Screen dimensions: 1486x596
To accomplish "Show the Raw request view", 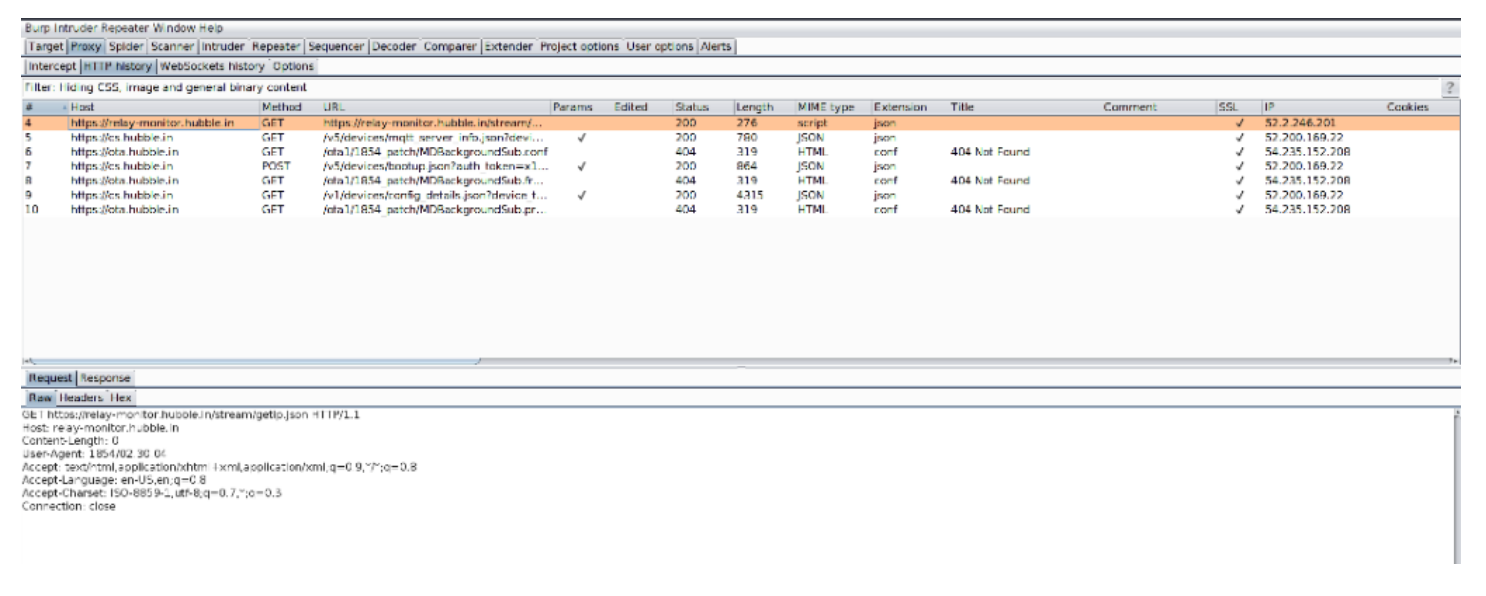I will [x=40, y=397].
